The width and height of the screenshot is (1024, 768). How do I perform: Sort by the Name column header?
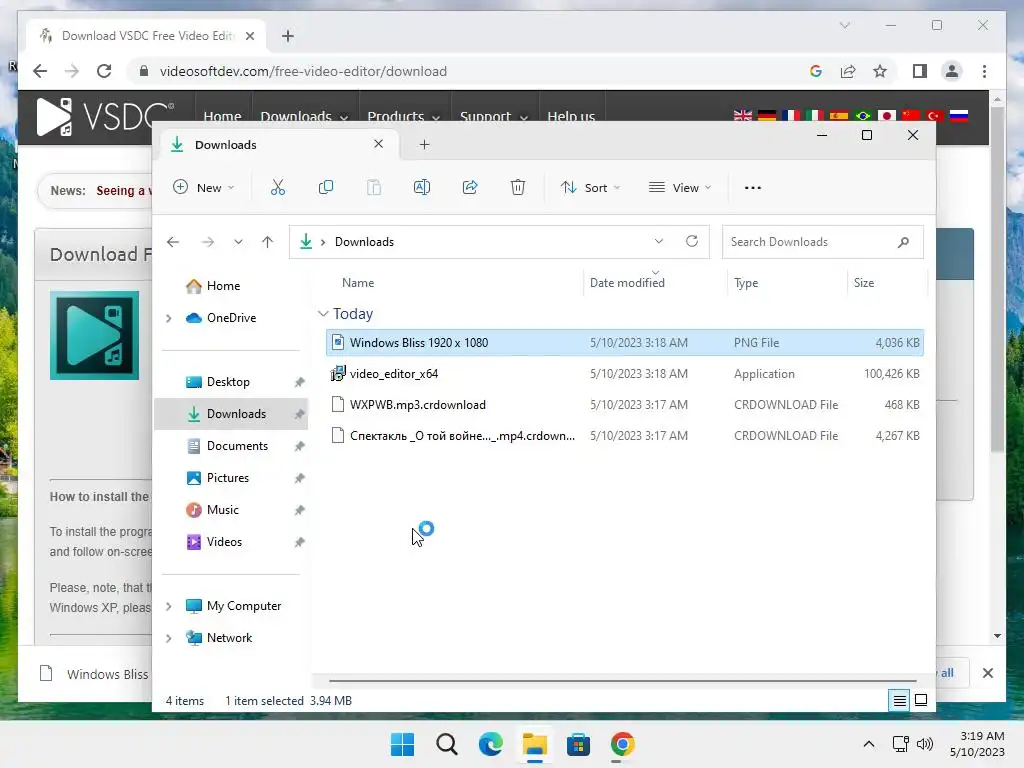coord(358,283)
